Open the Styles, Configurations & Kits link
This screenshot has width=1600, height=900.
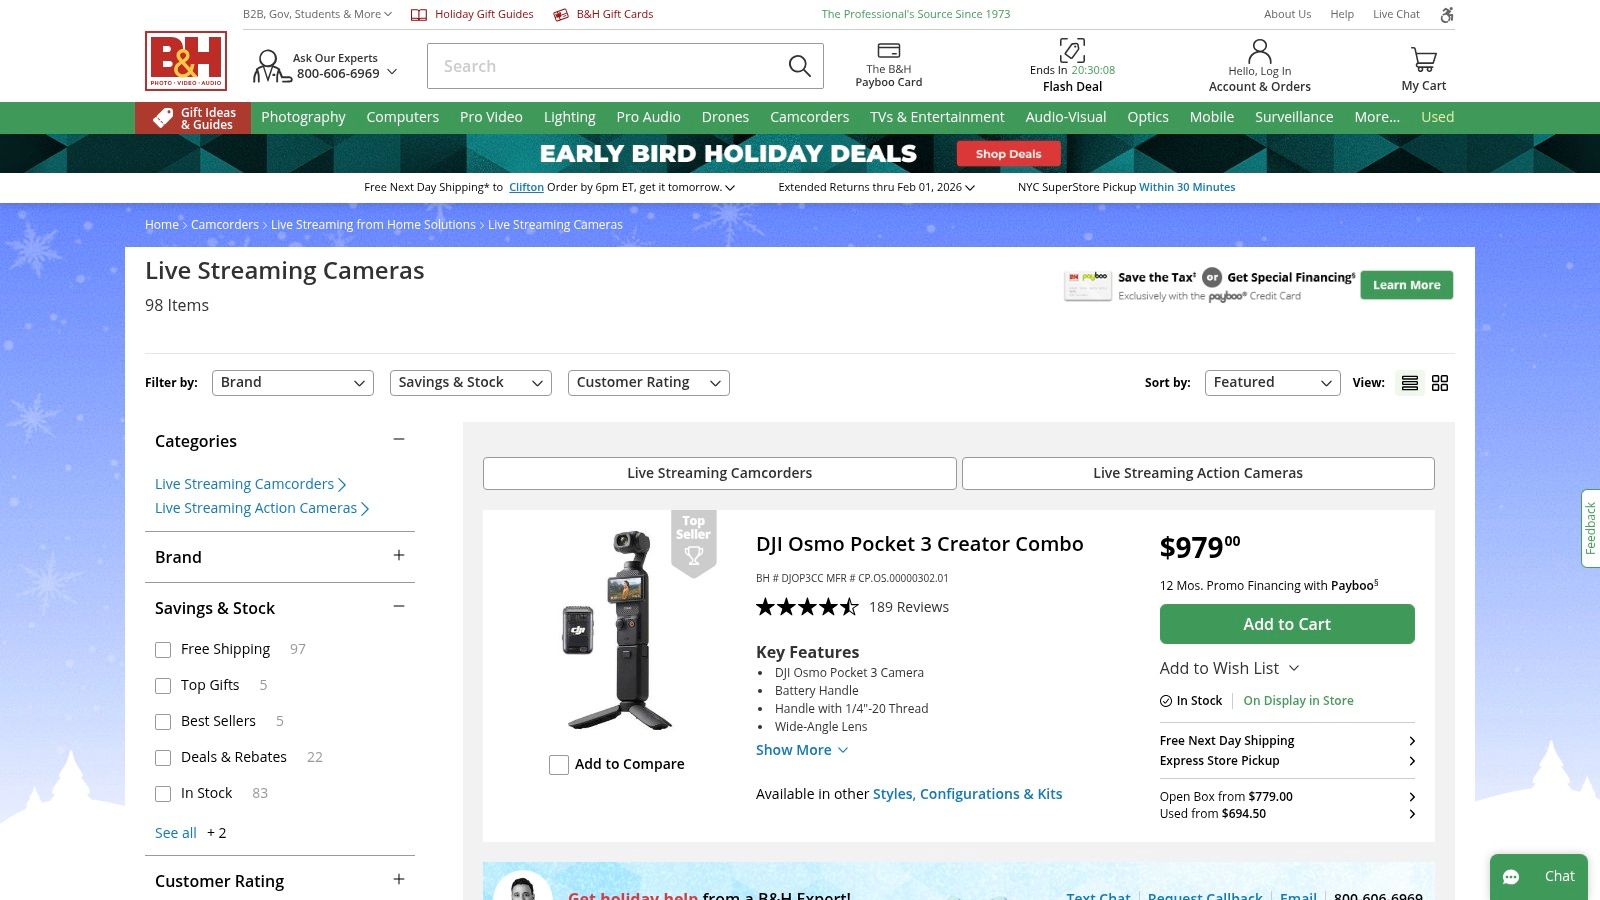pos(967,794)
